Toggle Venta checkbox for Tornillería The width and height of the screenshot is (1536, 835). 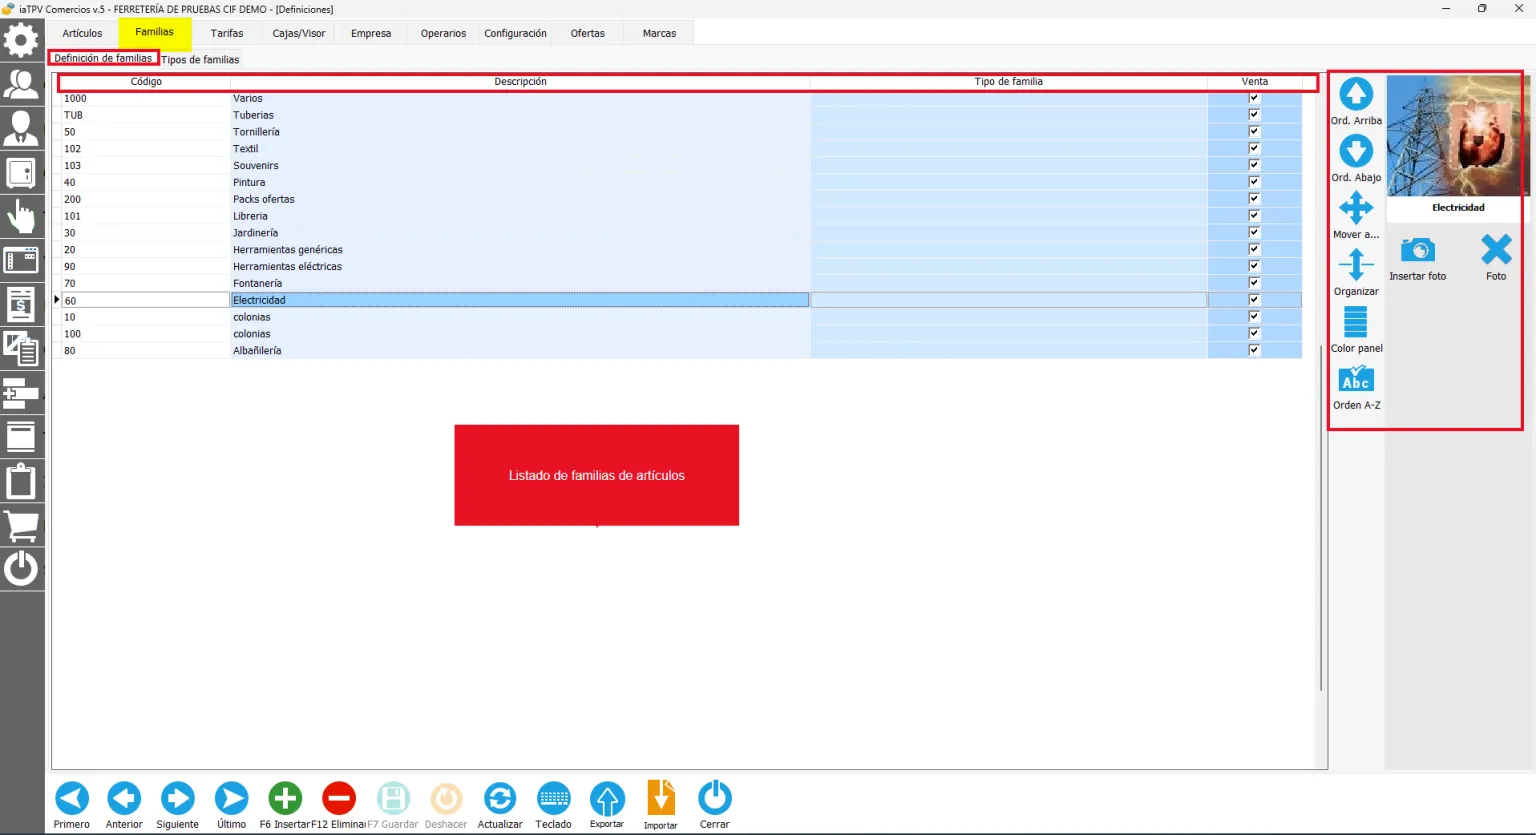pos(1254,132)
